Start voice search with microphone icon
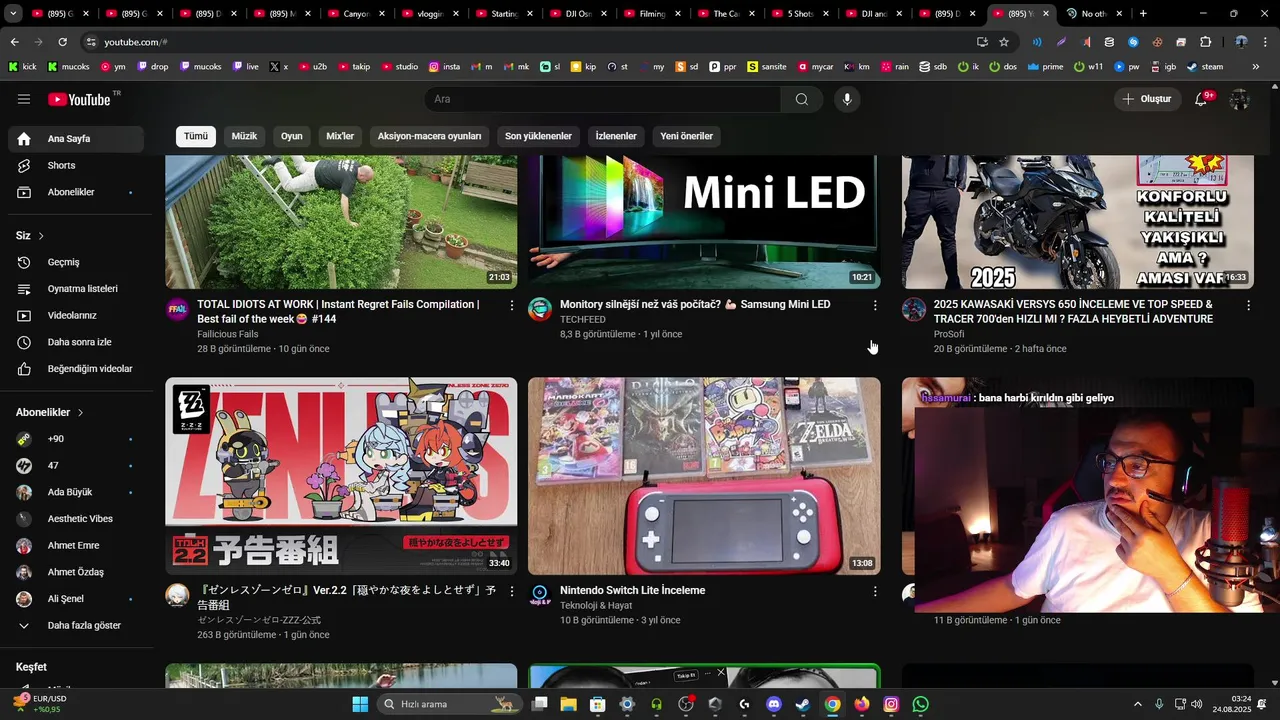Image resolution: width=1280 pixels, height=720 pixels. point(847,99)
